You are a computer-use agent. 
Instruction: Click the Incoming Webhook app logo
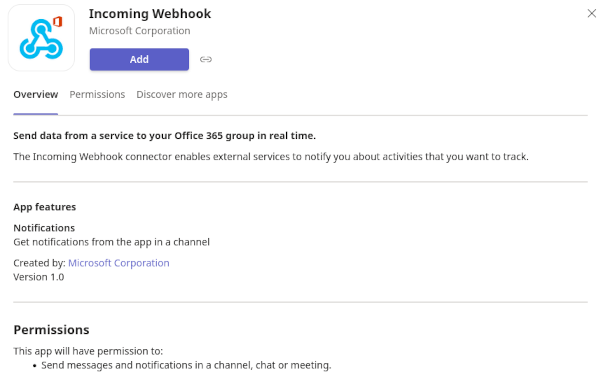(x=41, y=38)
